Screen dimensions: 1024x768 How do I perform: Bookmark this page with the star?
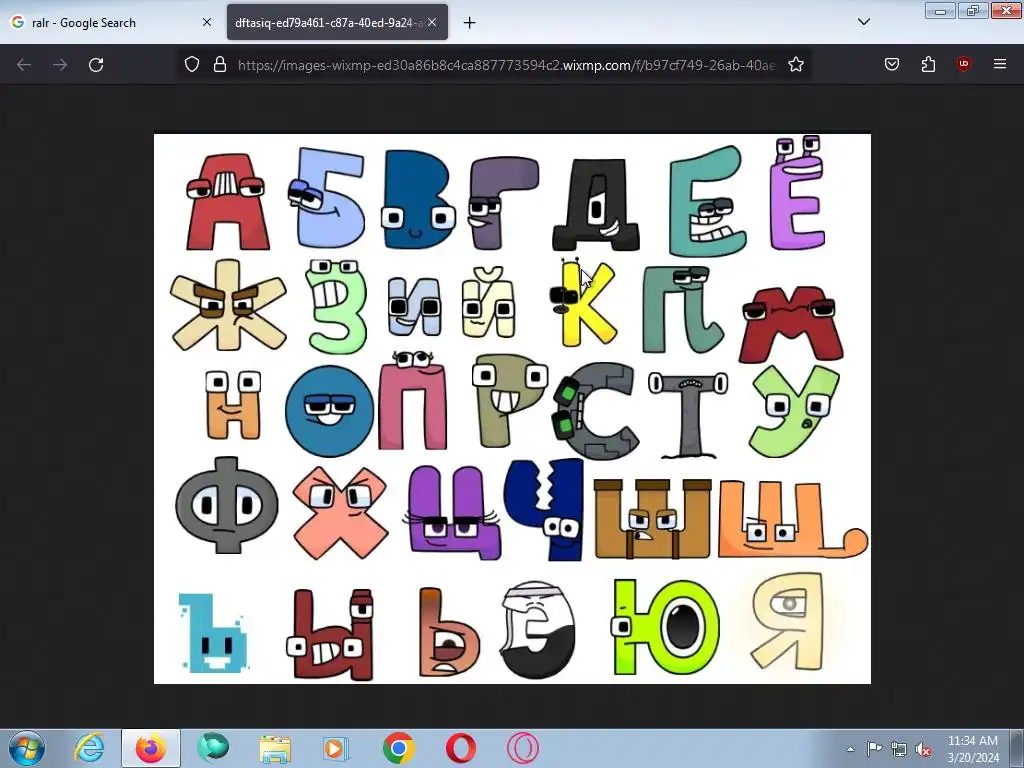point(795,65)
